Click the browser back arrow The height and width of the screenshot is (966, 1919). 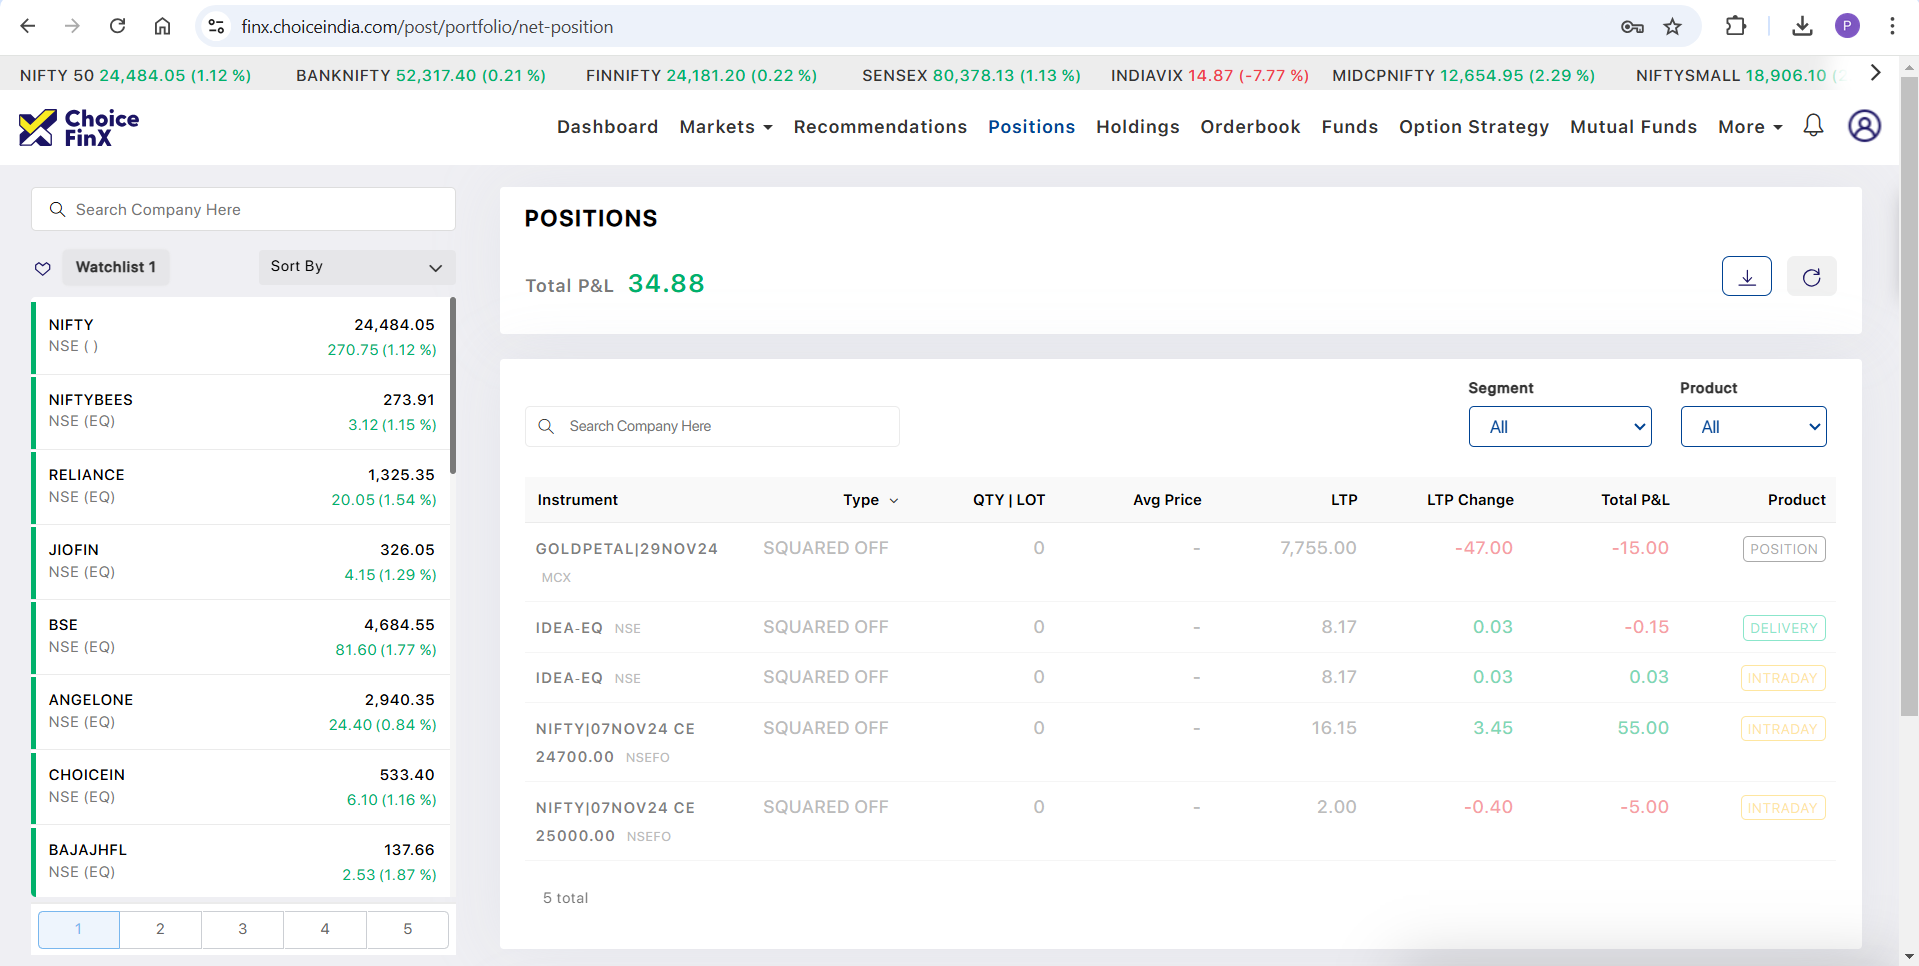click(28, 26)
